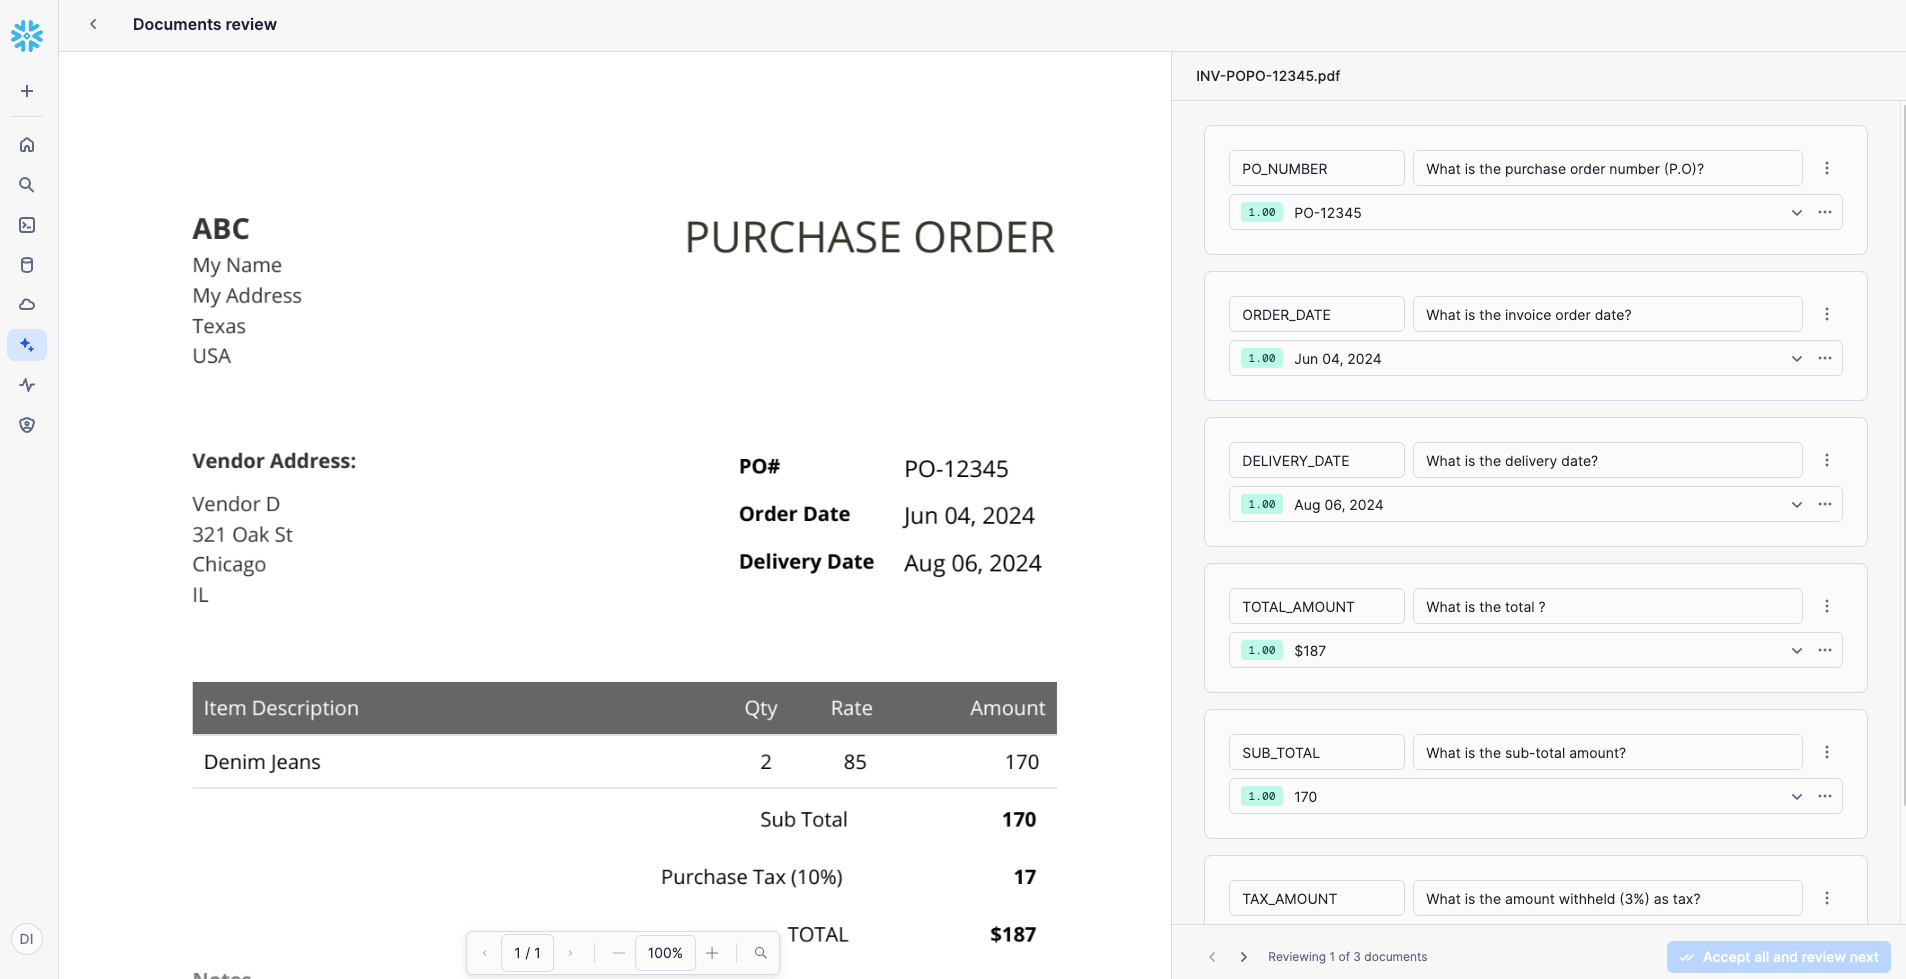Edit the SUB_TOTAL question text field

1606,753
